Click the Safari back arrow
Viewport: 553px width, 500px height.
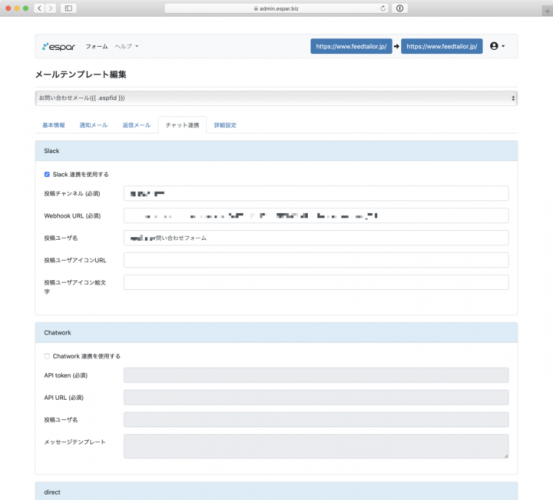point(40,8)
